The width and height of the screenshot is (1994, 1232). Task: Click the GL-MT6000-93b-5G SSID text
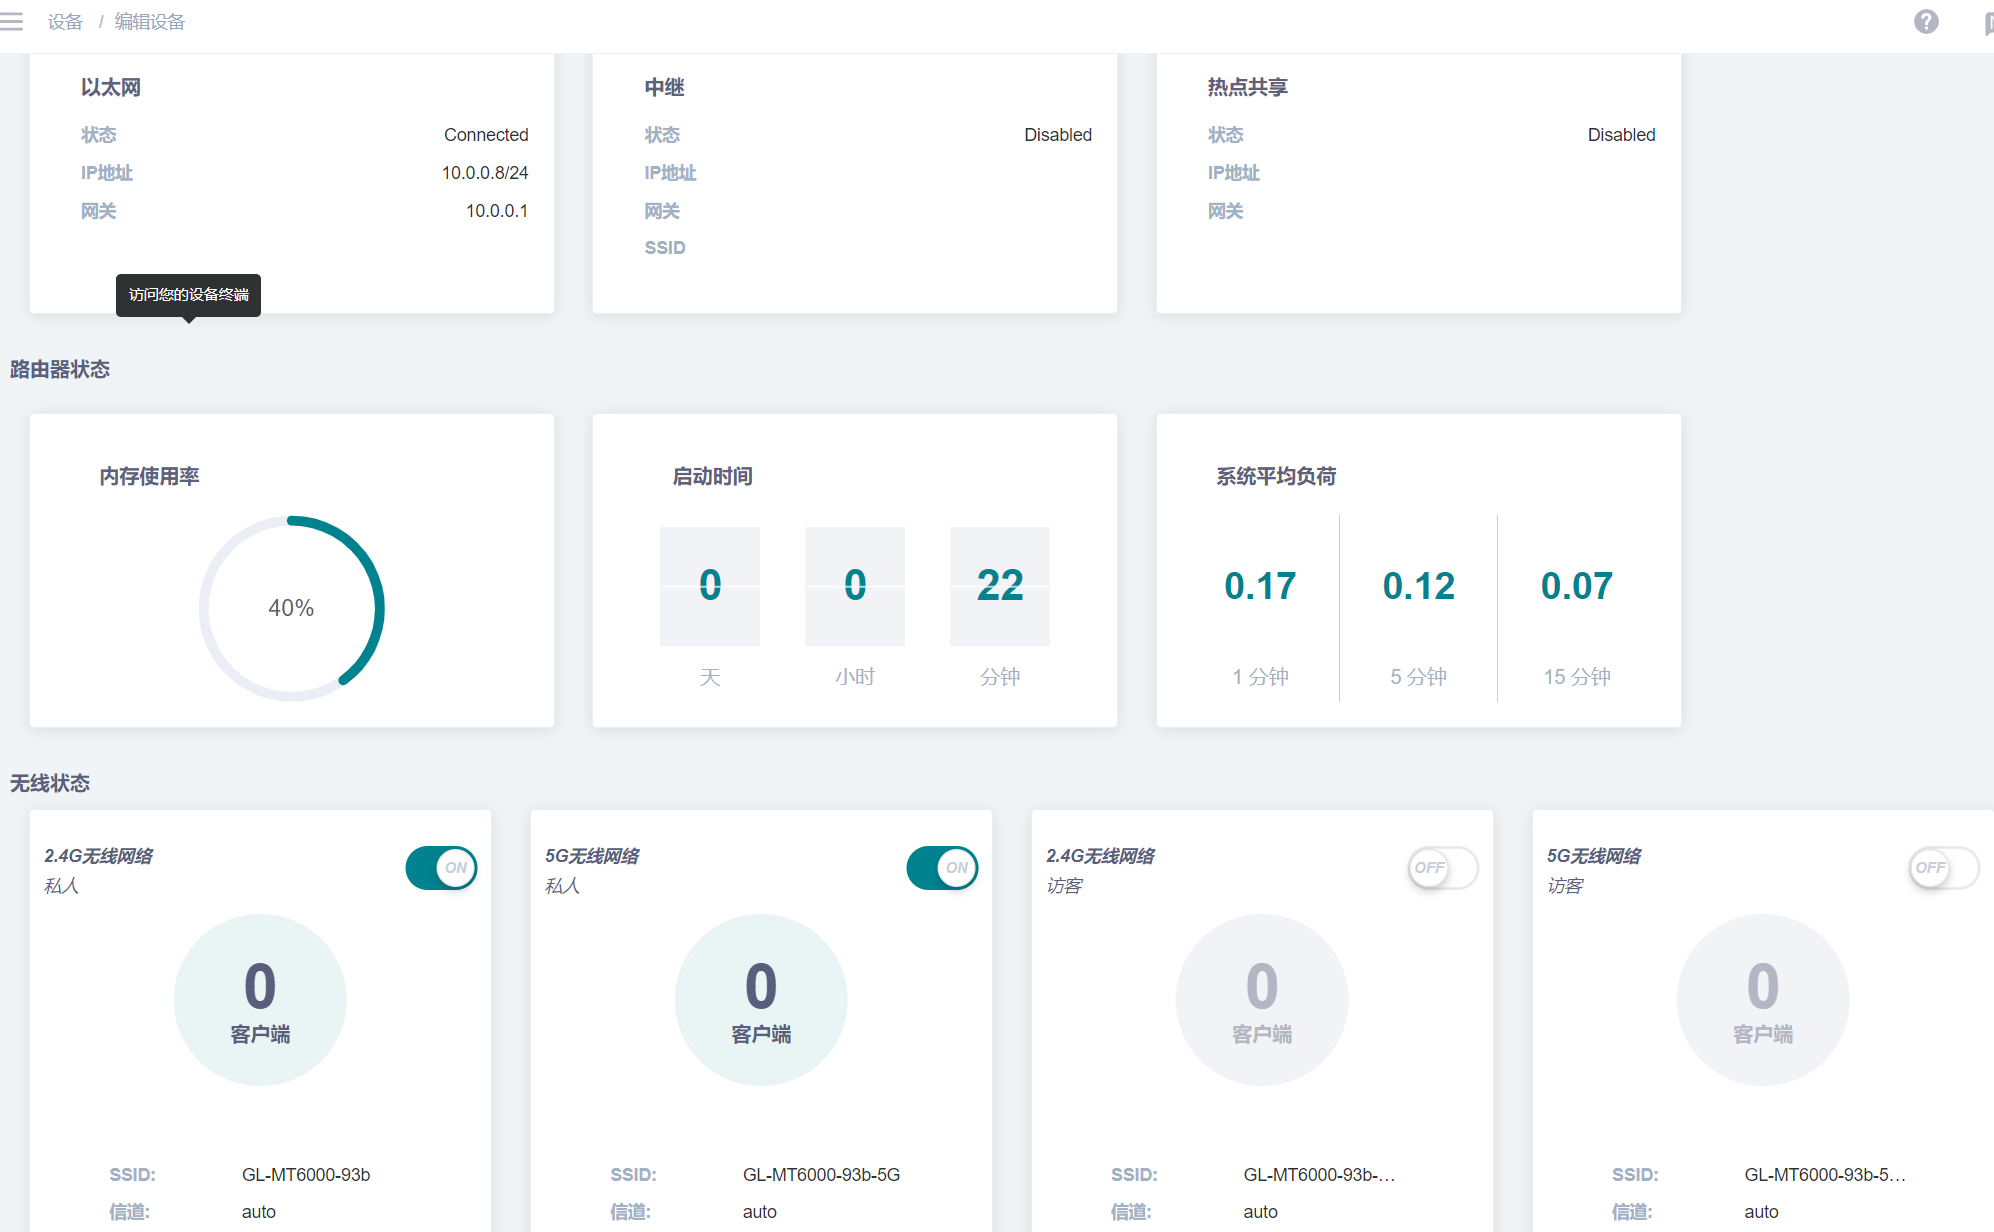point(821,1174)
